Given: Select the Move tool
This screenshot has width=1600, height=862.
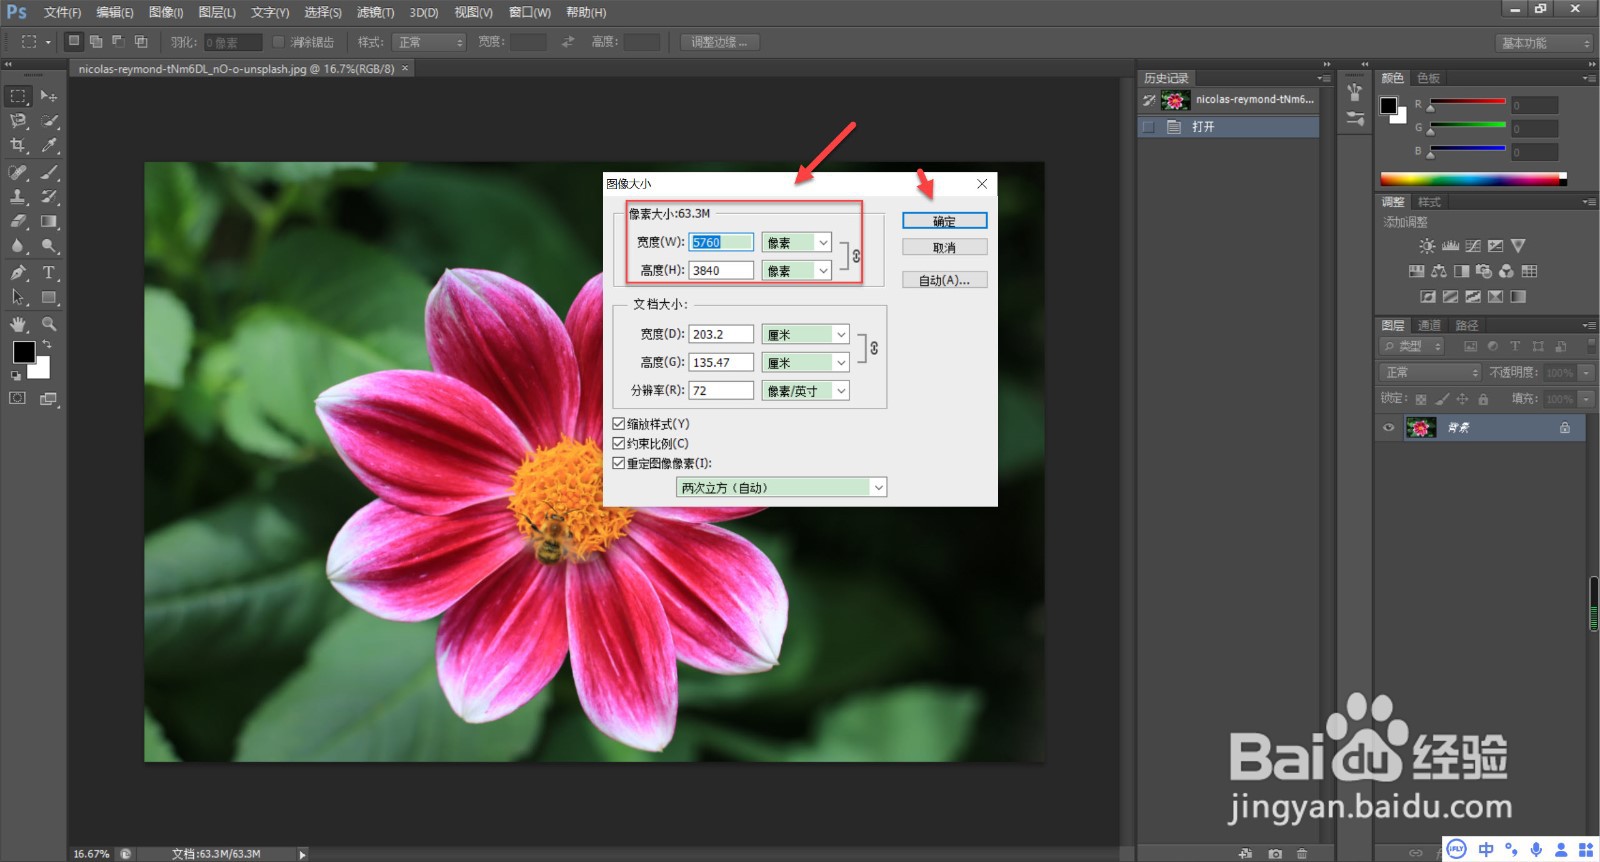Looking at the screenshot, I should [x=49, y=96].
